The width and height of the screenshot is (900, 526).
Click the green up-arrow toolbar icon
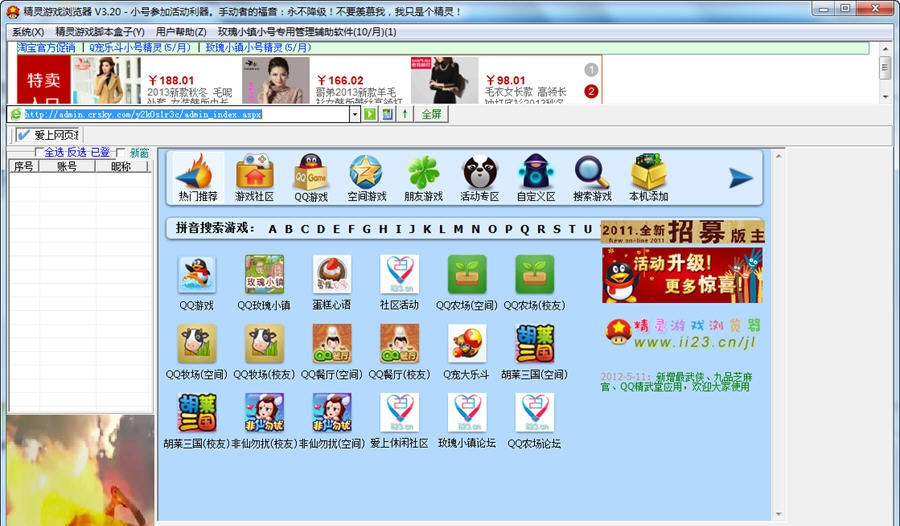[x=405, y=114]
